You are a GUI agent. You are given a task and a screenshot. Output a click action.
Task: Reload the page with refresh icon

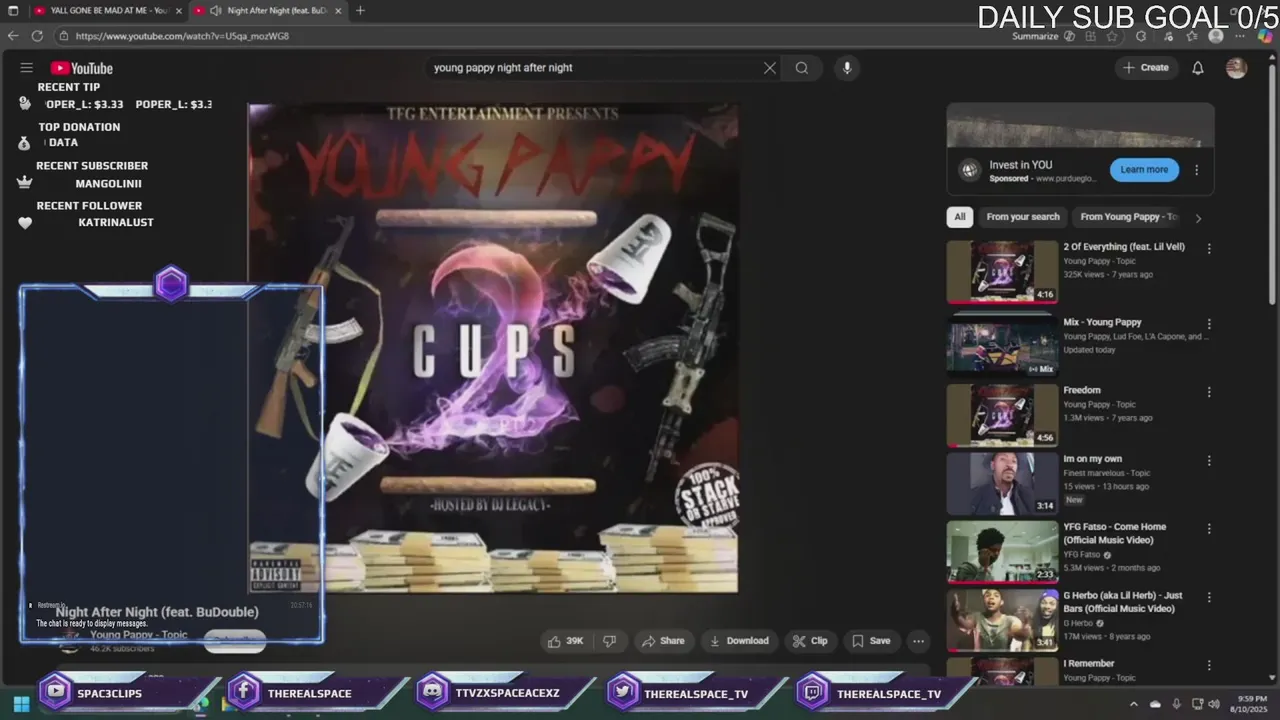[x=37, y=36]
